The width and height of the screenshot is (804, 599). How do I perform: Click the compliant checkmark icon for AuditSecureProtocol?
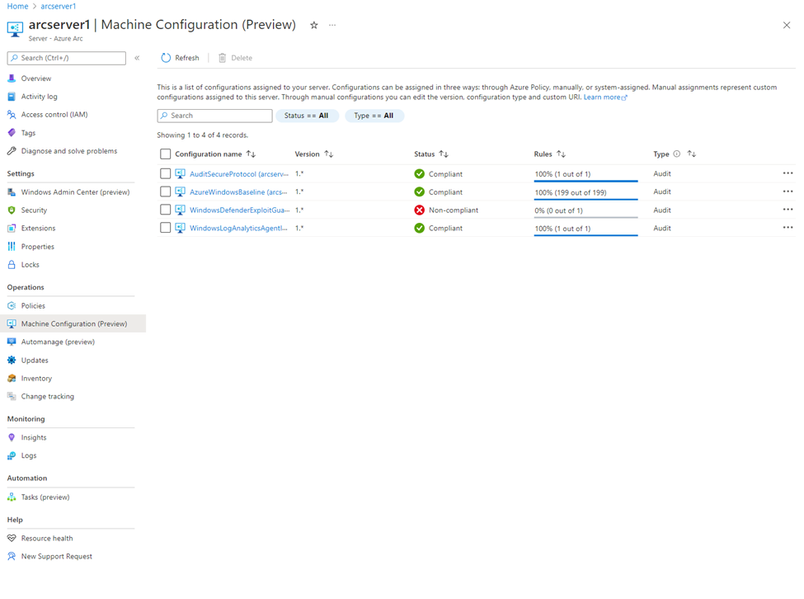click(419, 174)
